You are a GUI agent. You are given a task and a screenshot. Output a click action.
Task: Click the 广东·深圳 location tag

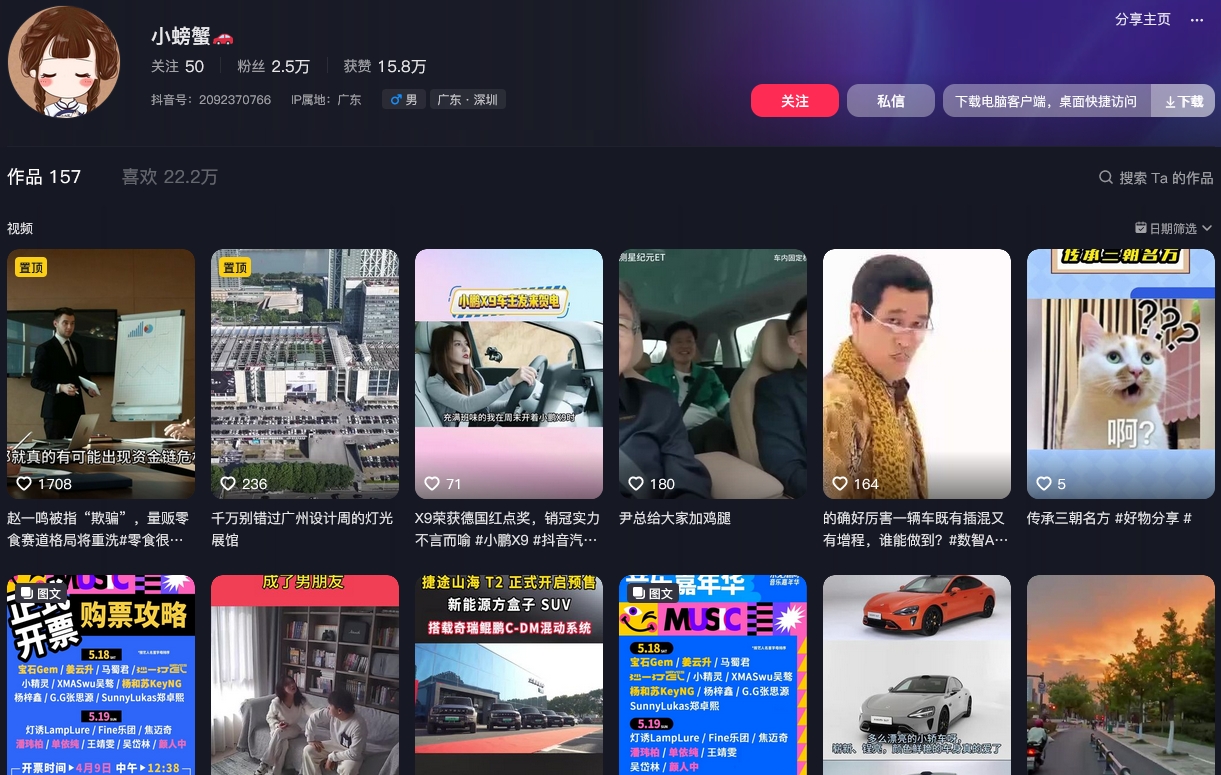pos(468,100)
